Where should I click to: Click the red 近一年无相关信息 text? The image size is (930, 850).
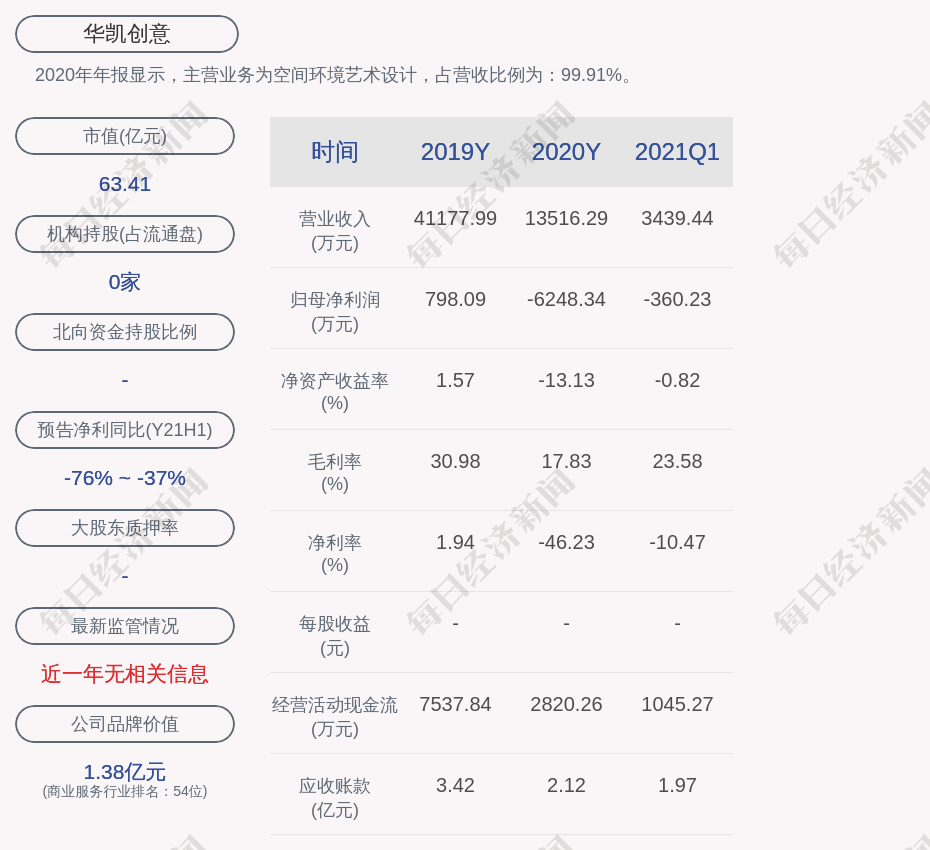125,674
